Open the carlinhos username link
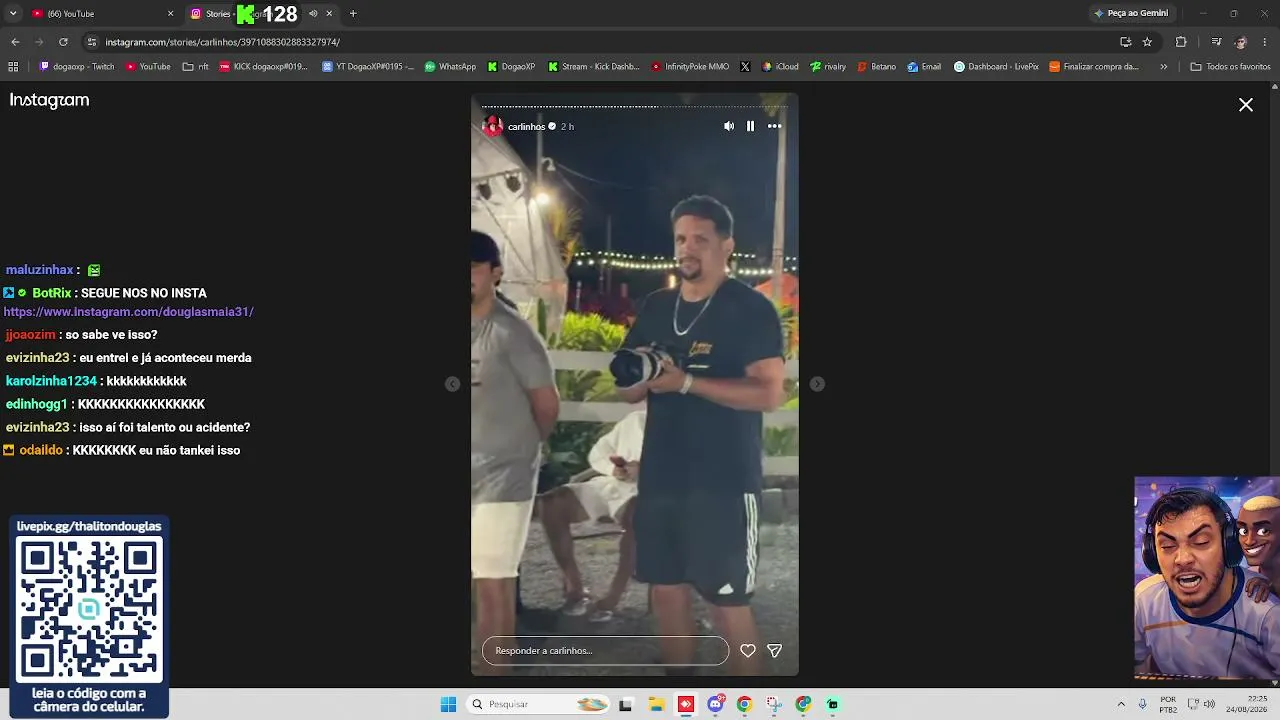The height and width of the screenshot is (720, 1280). [x=526, y=127]
